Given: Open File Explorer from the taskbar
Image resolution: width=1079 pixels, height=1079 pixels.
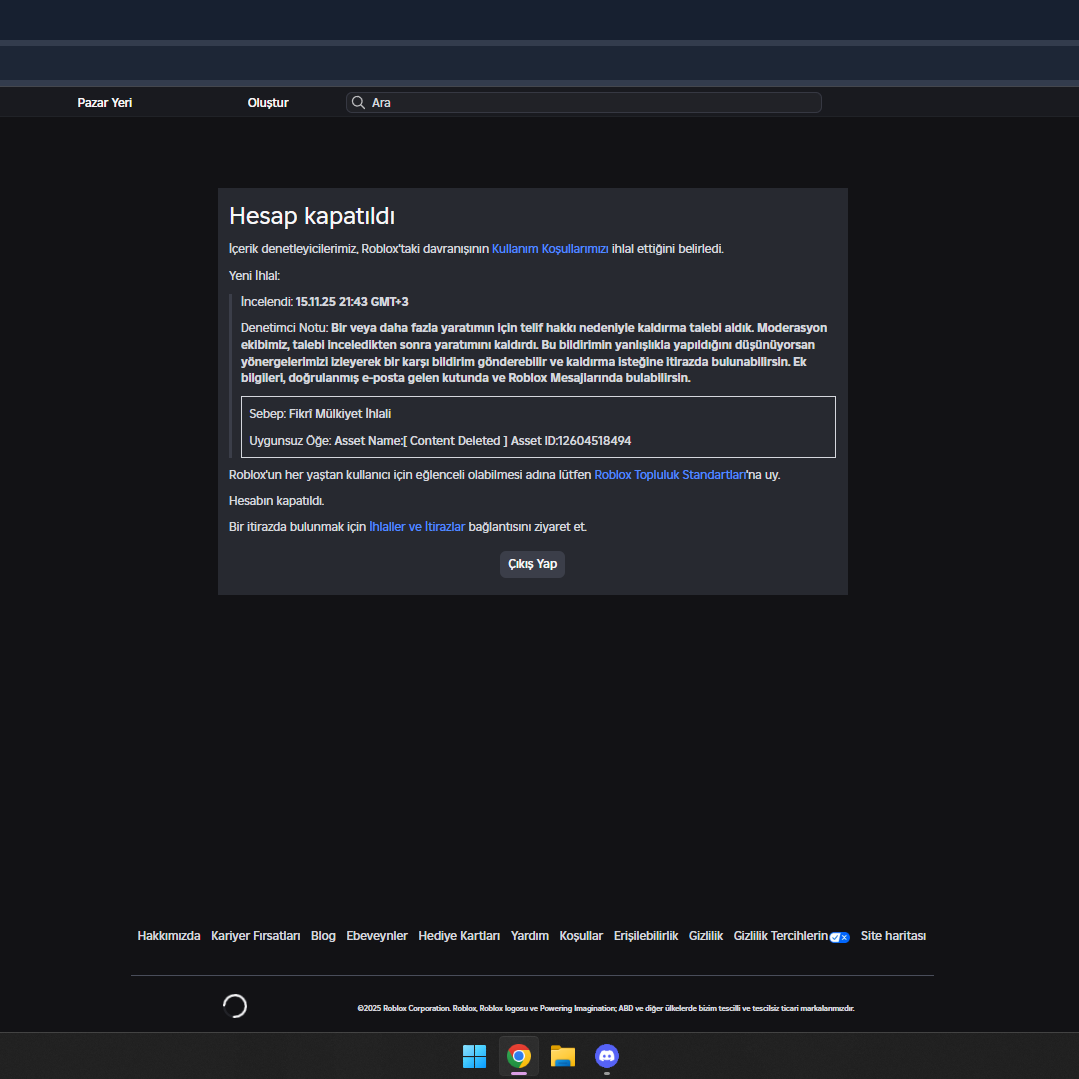Looking at the screenshot, I should pyautogui.click(x=563, y=1056).
